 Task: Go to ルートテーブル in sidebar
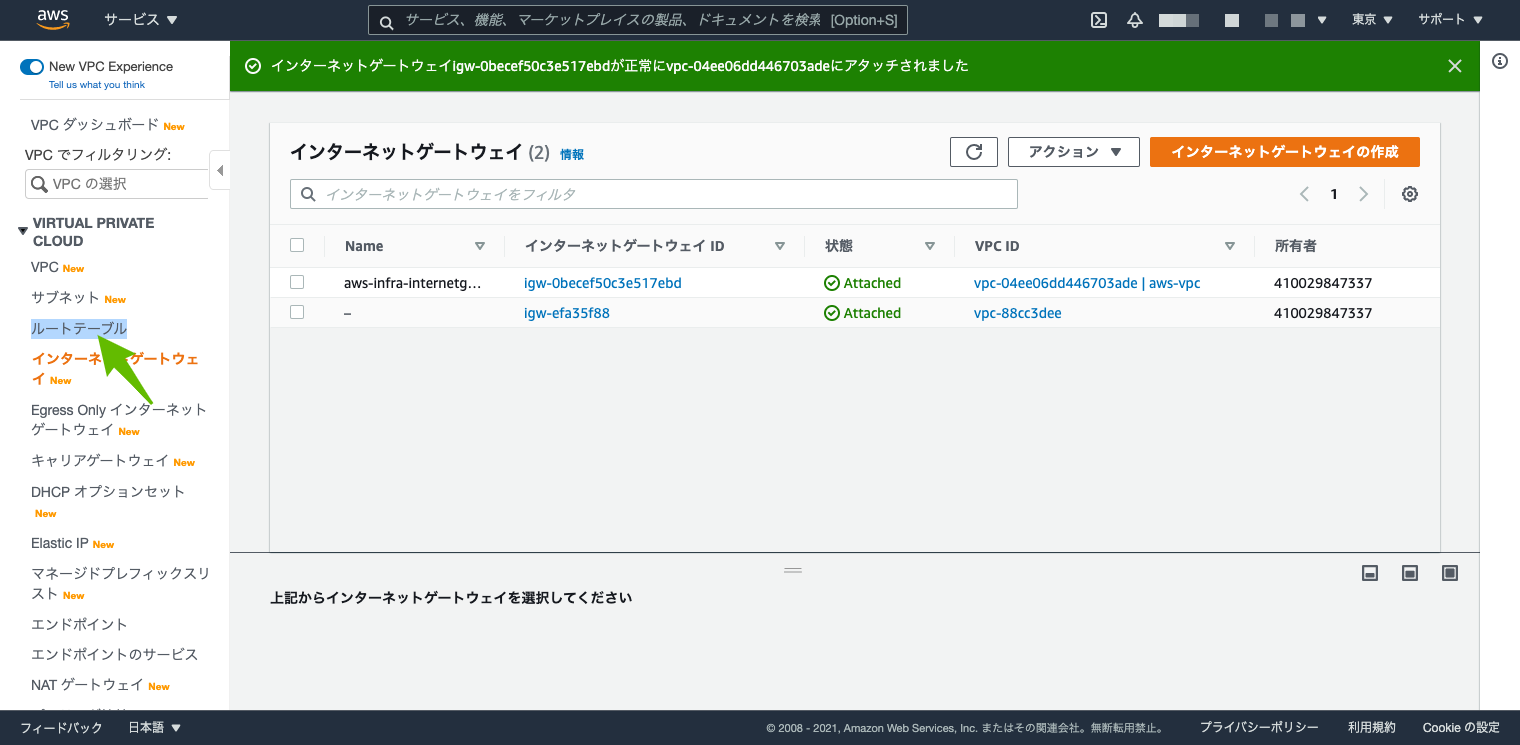point(79,329)
